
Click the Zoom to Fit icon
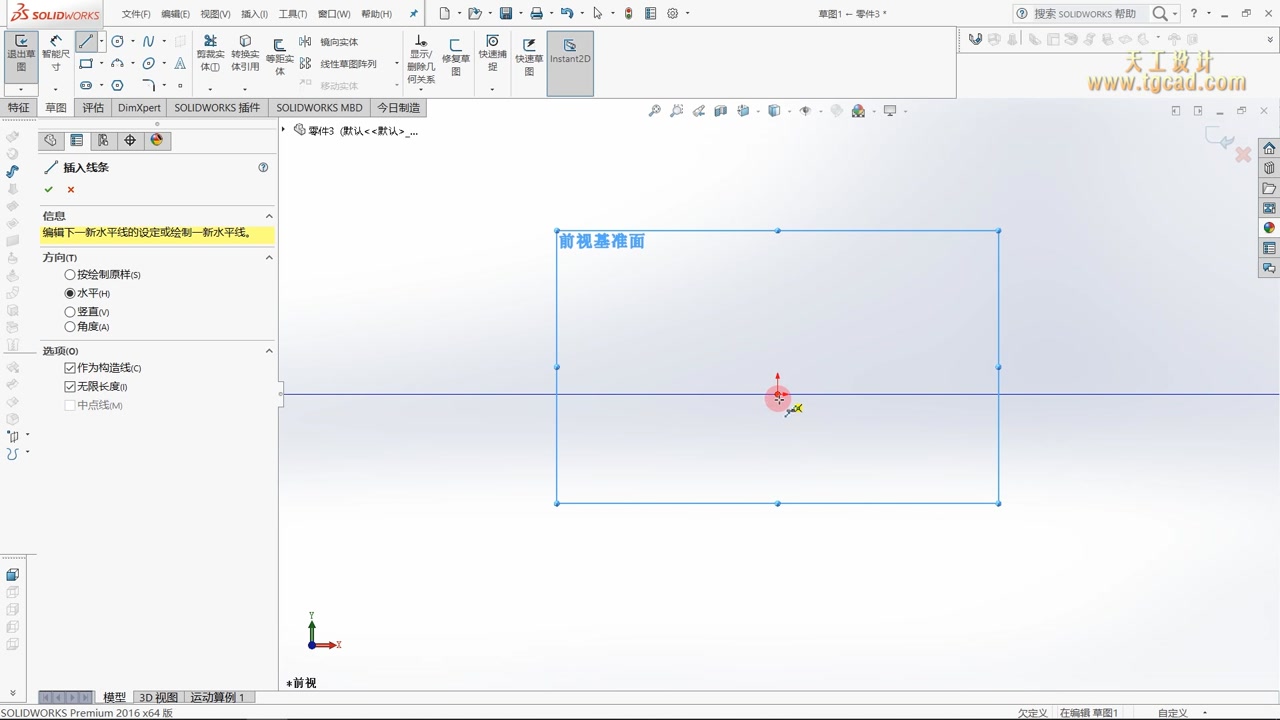pos(655,111)
